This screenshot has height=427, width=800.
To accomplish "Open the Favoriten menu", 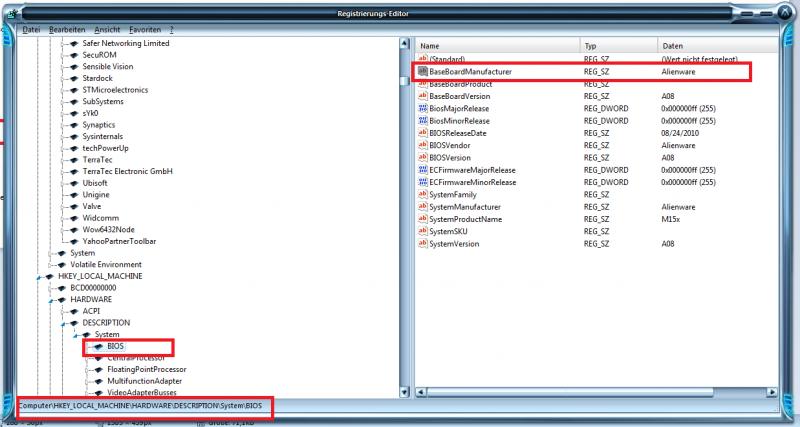I will (145, 30).
